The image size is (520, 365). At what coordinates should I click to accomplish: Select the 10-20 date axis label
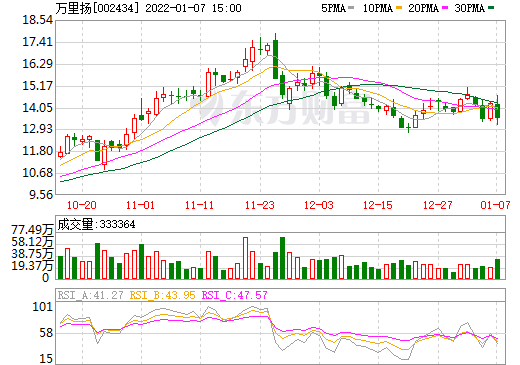82,205
